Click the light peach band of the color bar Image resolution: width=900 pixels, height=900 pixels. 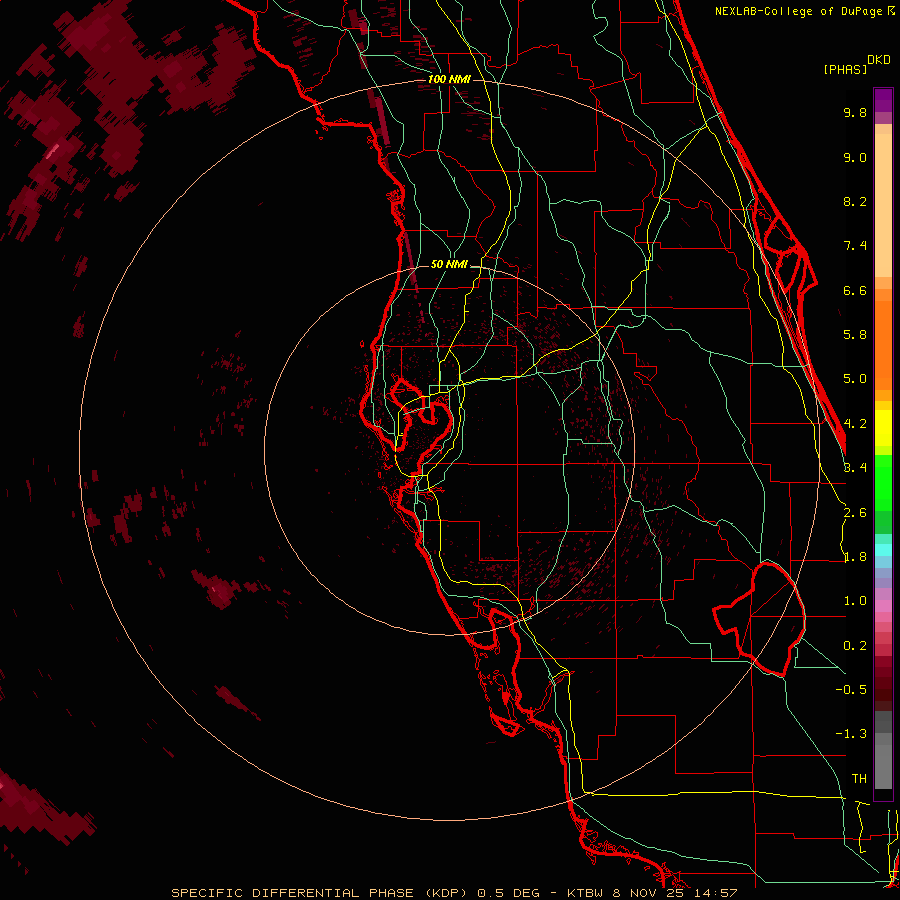[x=883, y=205]
